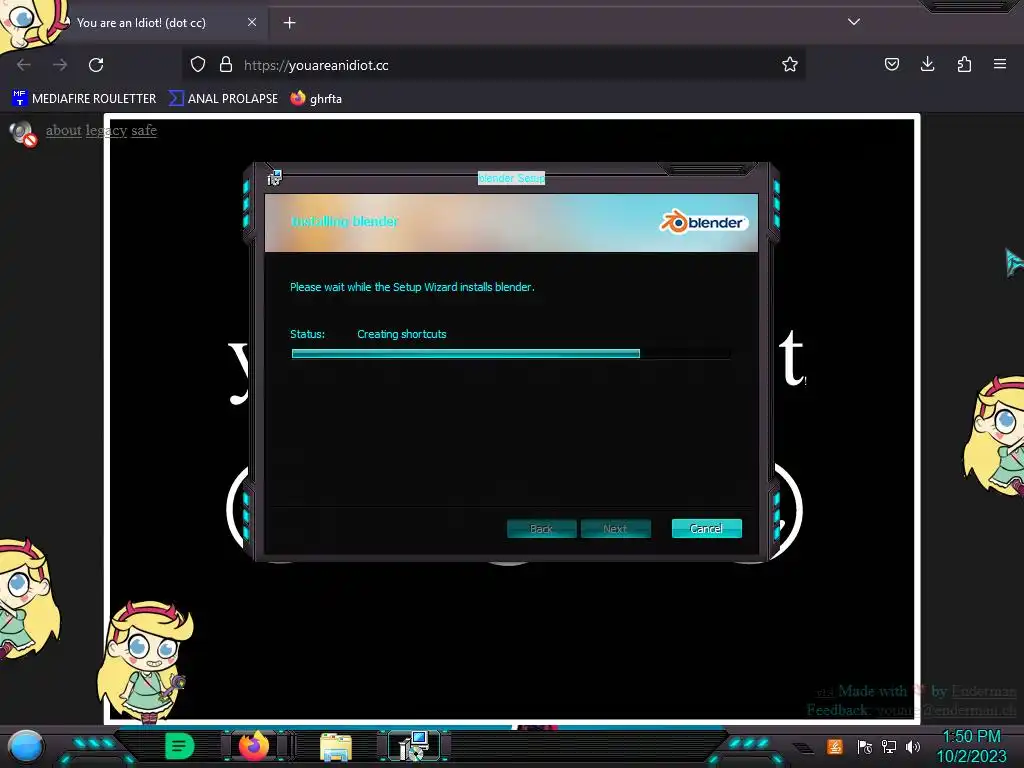Open MEDIAFIRE ROULETTER bookmark
The width and height of the screenshot is (1024, 768).
click(84, 99)
